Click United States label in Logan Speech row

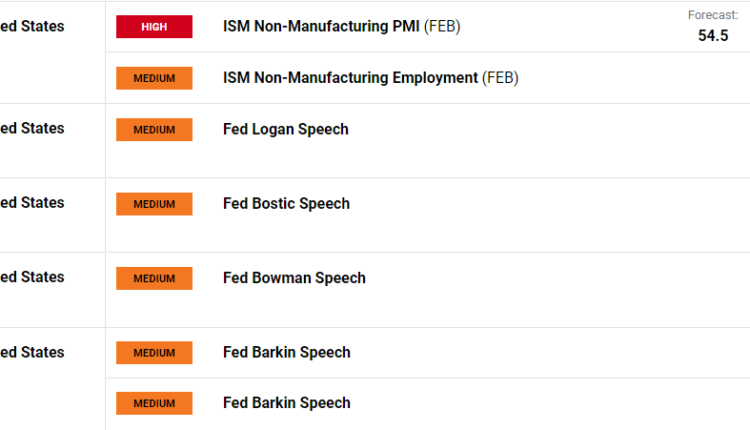pos(32,129)
